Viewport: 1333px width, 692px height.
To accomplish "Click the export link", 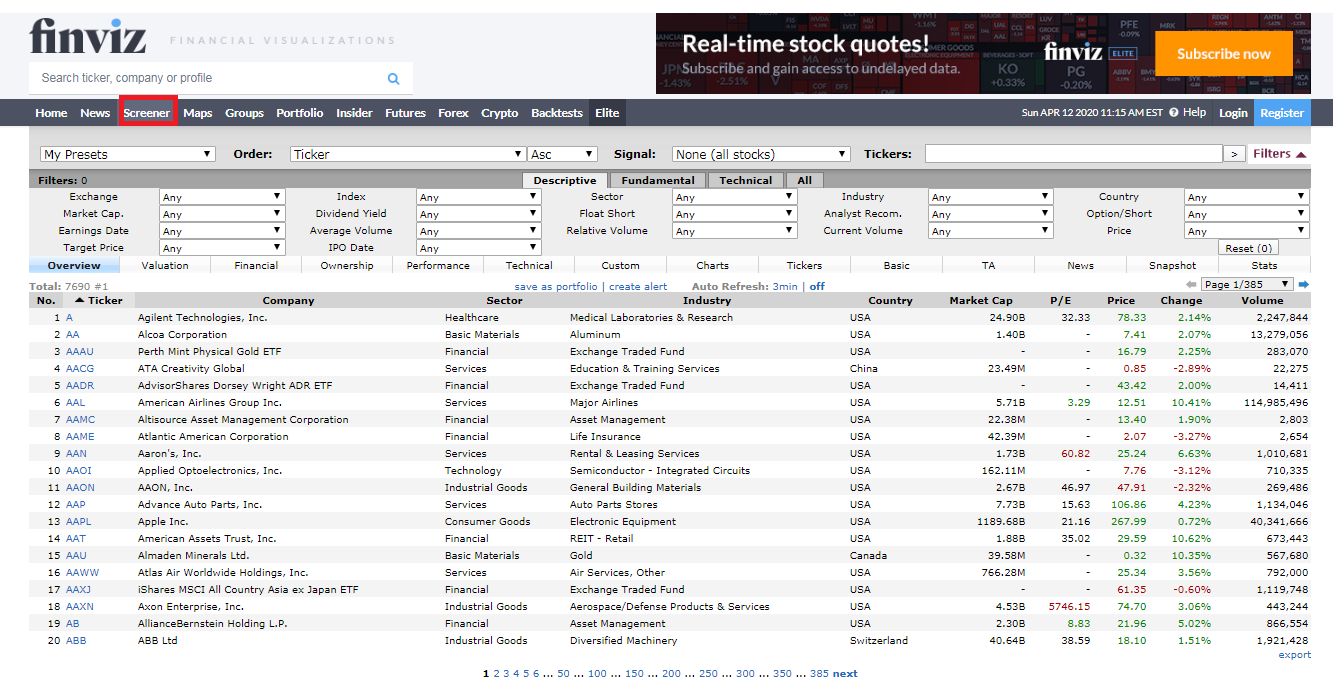I will 1294,655.
